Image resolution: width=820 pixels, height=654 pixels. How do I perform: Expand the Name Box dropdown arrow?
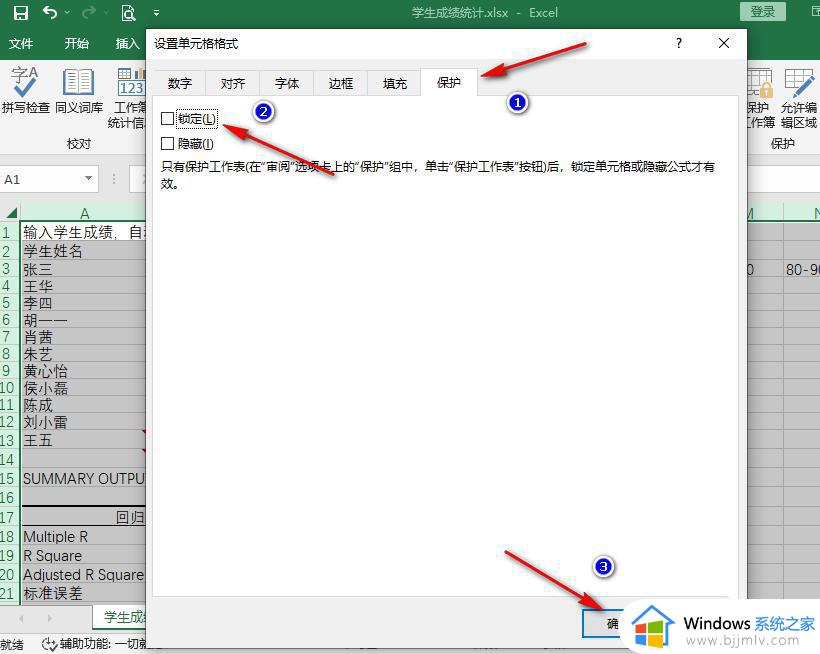pyautogui.click(x=88, y=179)
